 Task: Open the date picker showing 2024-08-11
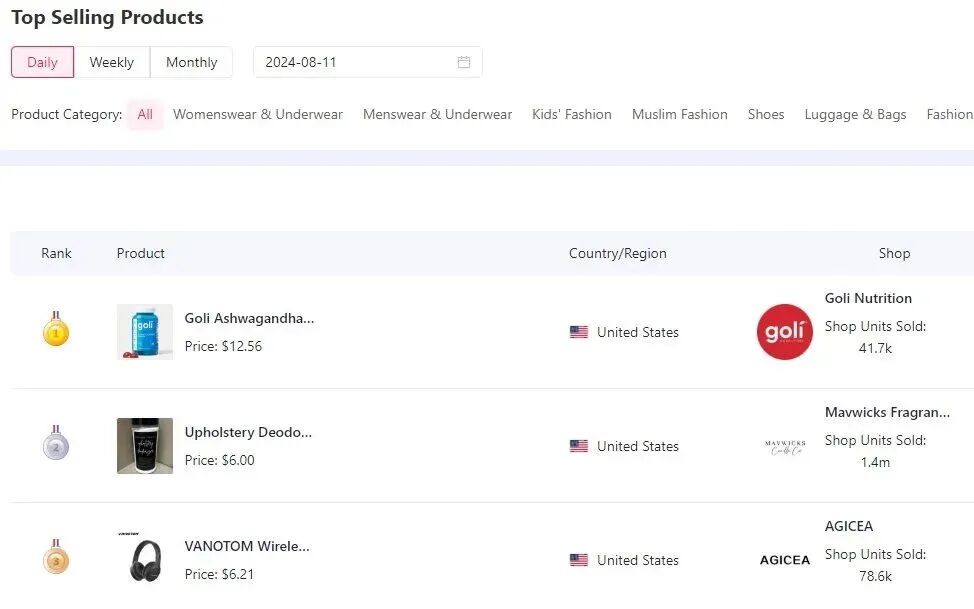pyautogui.click(x=355, y=62)
